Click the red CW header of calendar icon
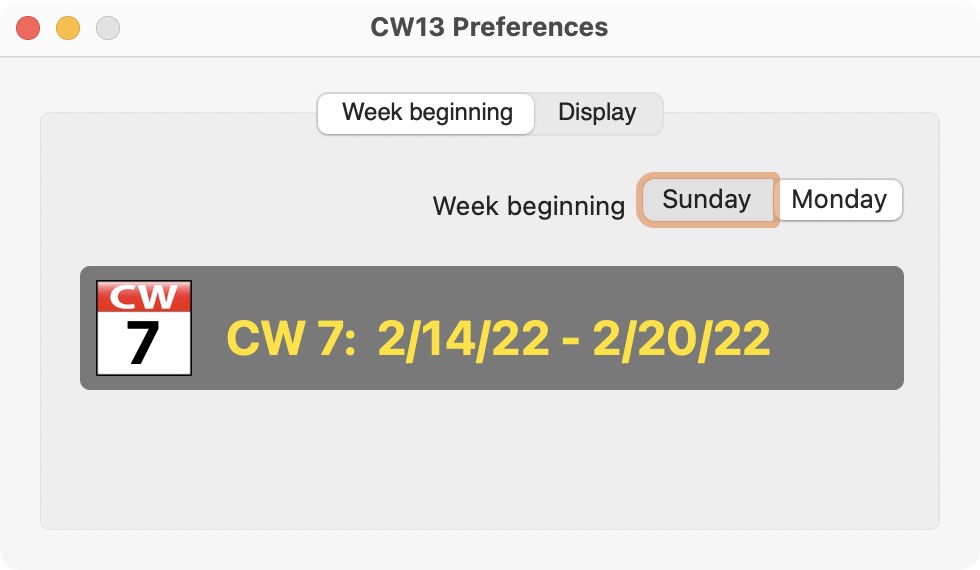The image size is (980, 570). tap(144, 297)
